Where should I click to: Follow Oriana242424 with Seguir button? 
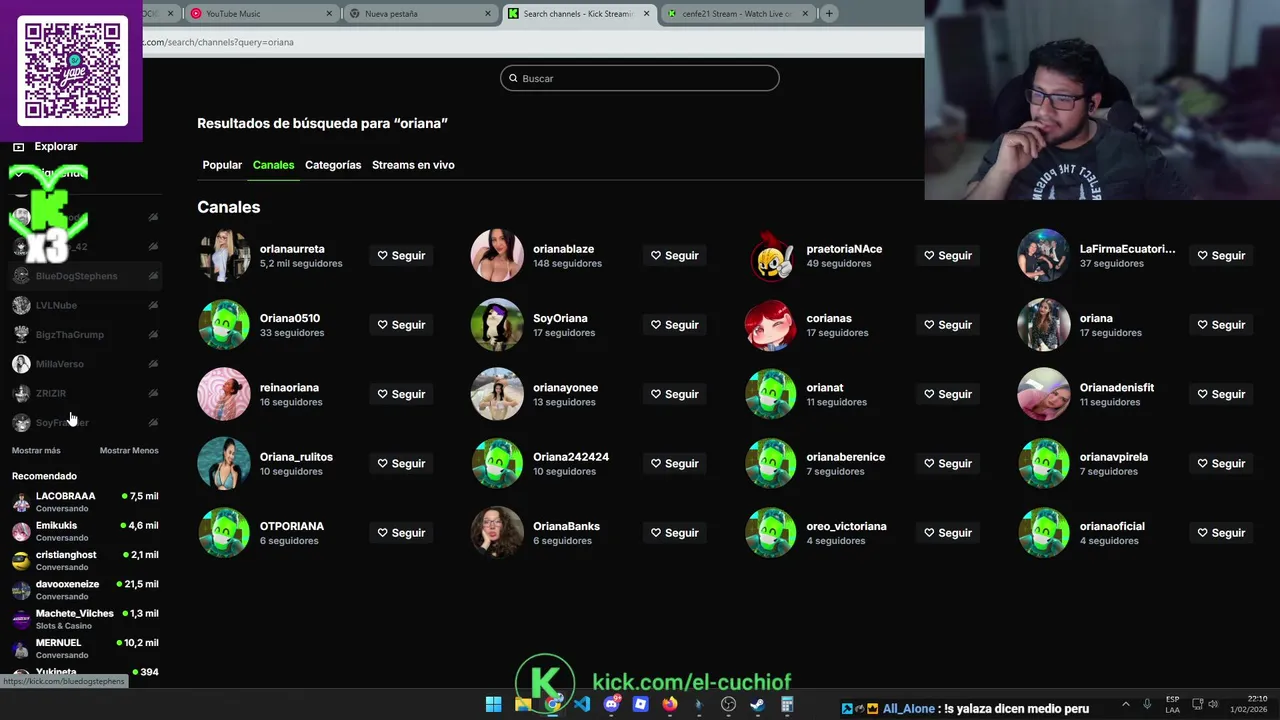pos(674,464)
